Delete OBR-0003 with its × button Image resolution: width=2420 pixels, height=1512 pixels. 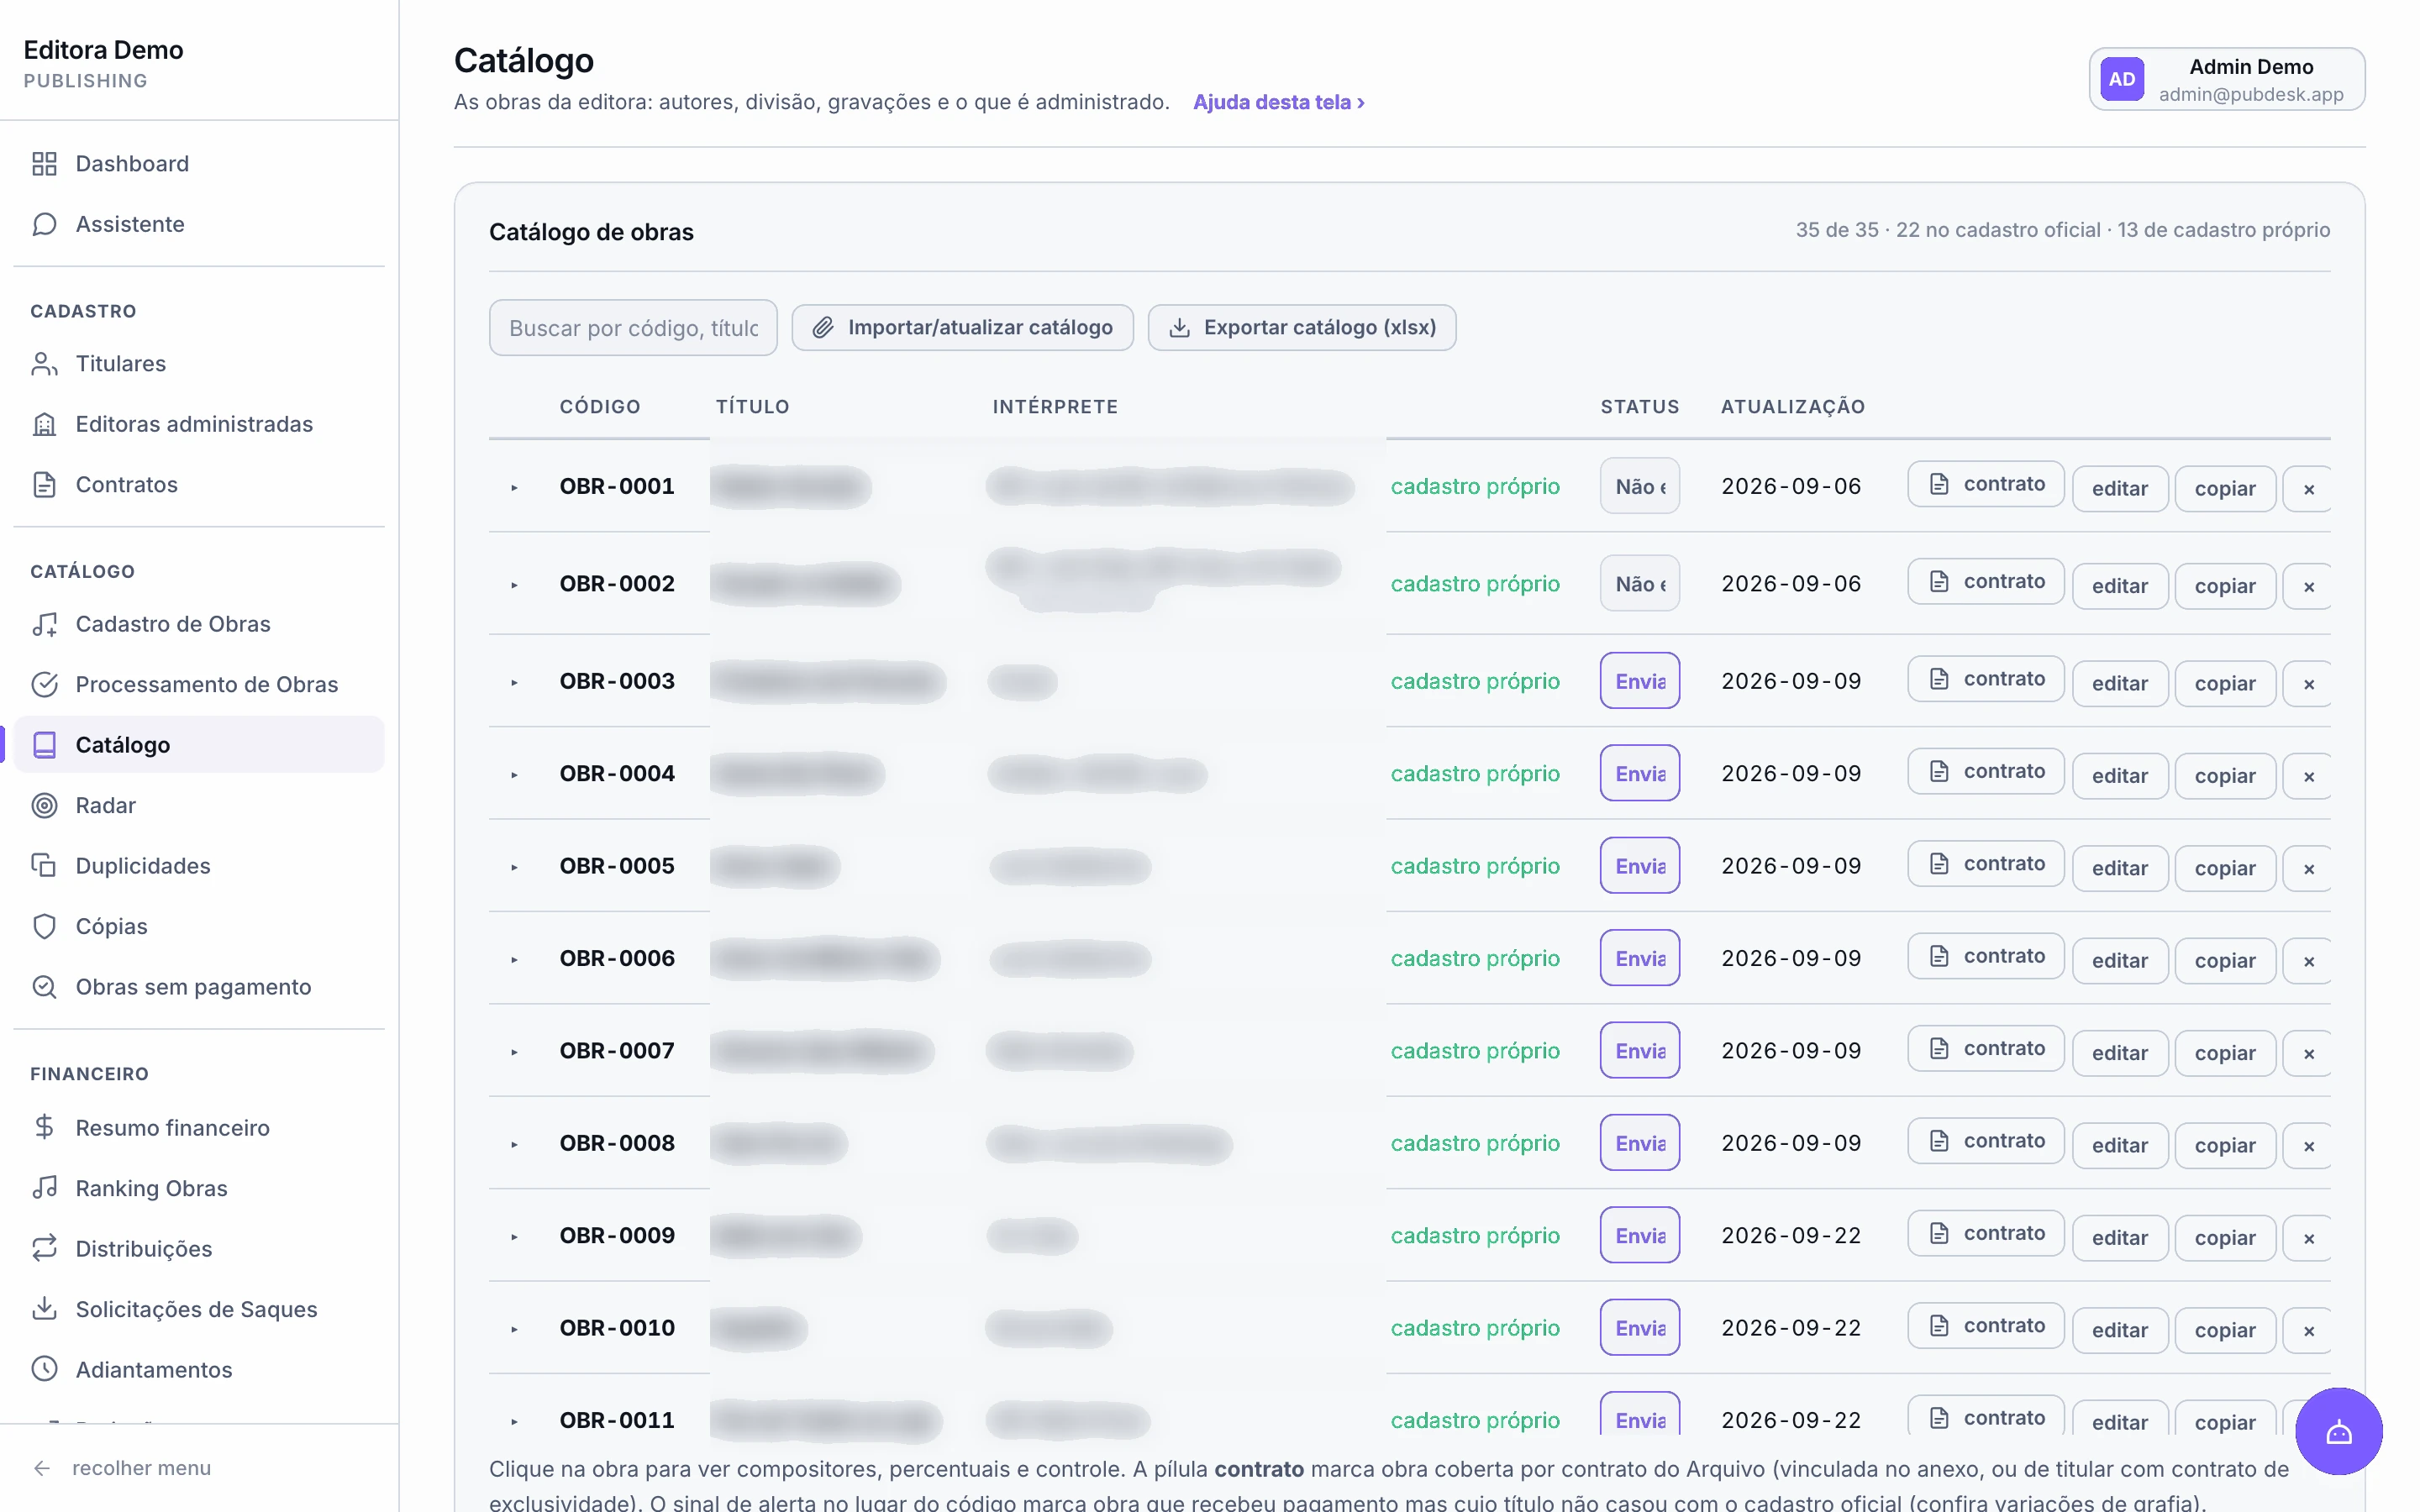pos(2308,684)
